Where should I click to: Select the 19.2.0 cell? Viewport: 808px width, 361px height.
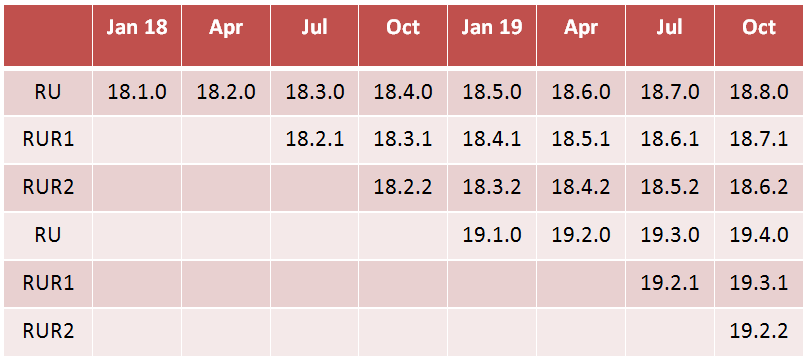[x=581, y=236]
